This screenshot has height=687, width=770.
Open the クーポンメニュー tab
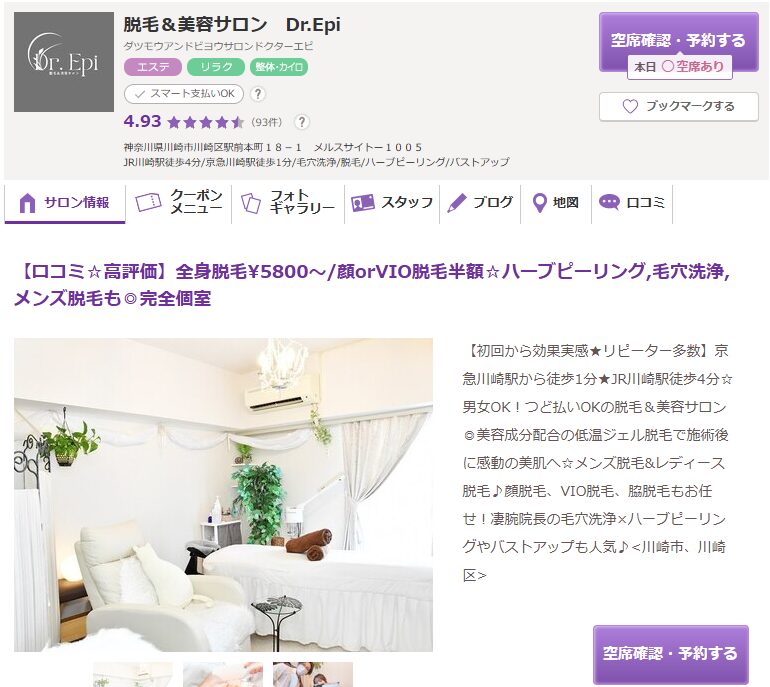(179, 203)
